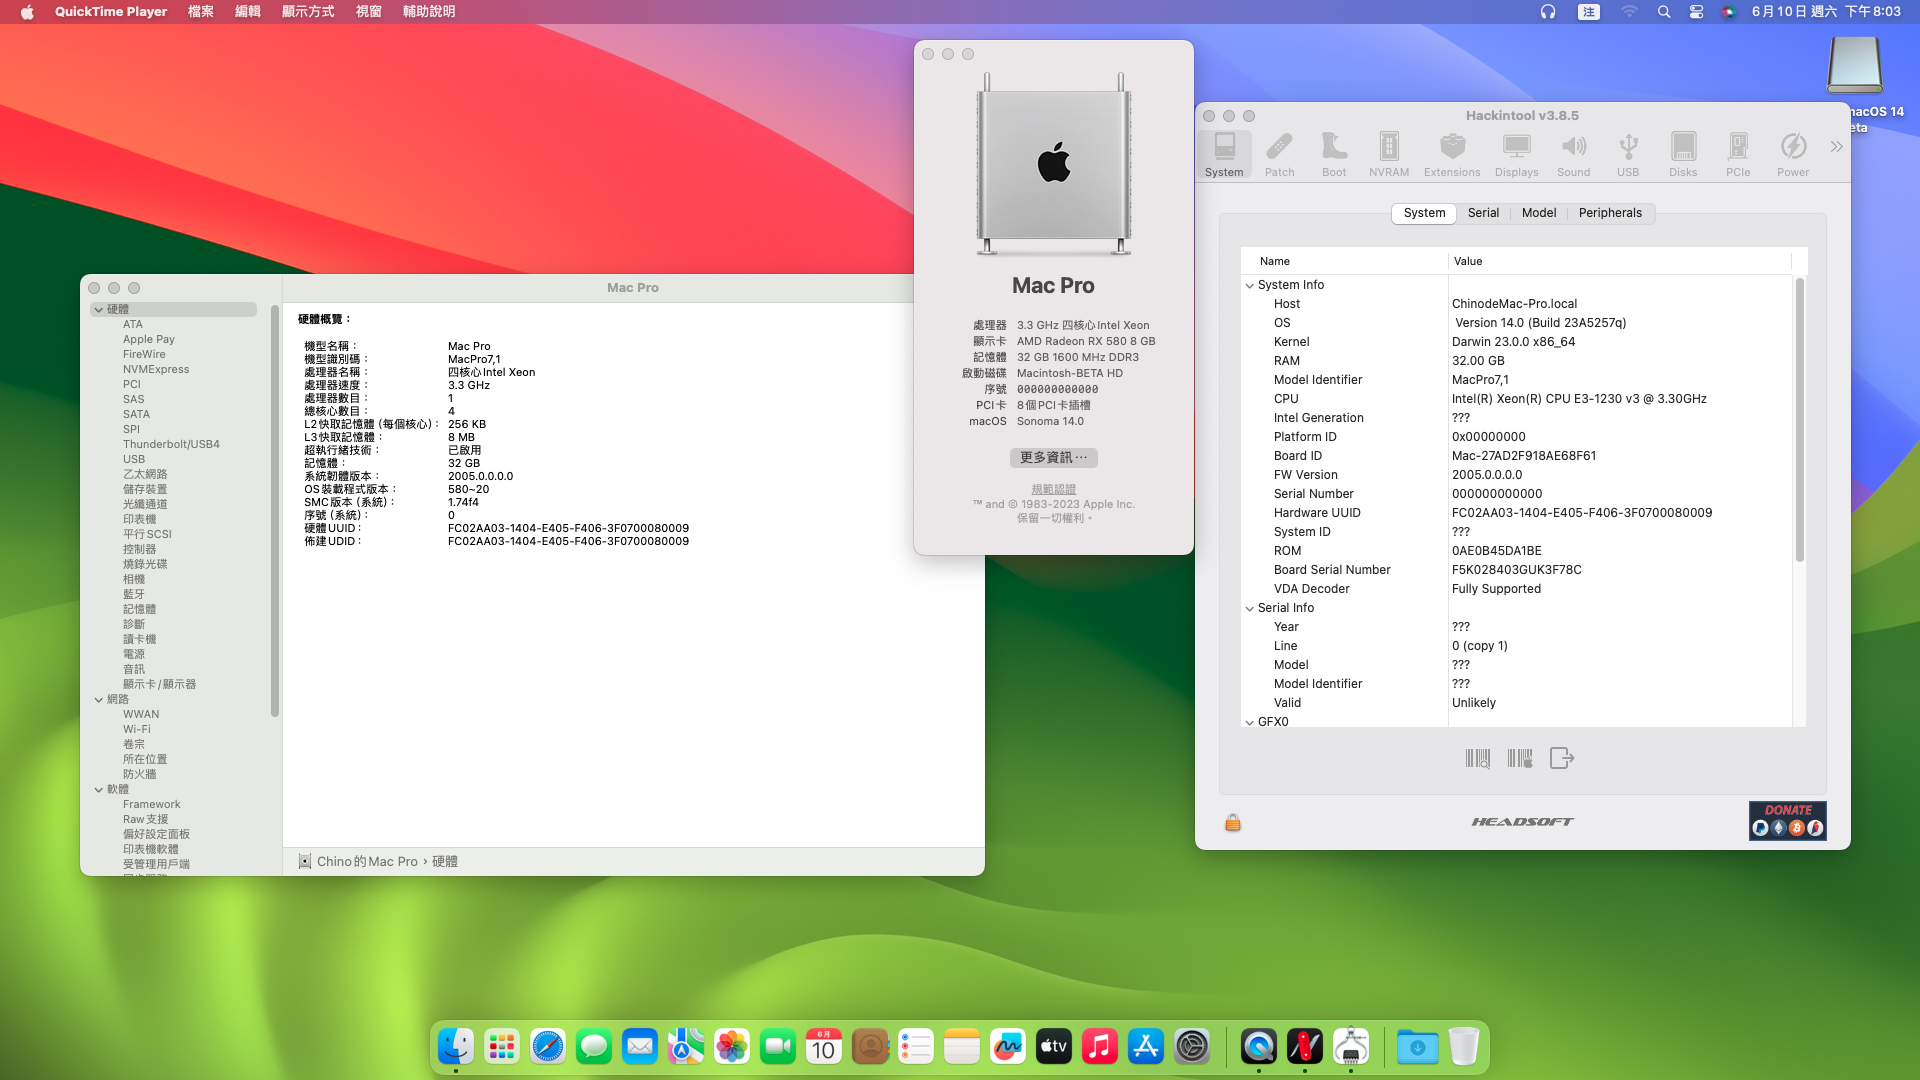
Task: Open Control Center in menu bar
Action: [1697, 12]
